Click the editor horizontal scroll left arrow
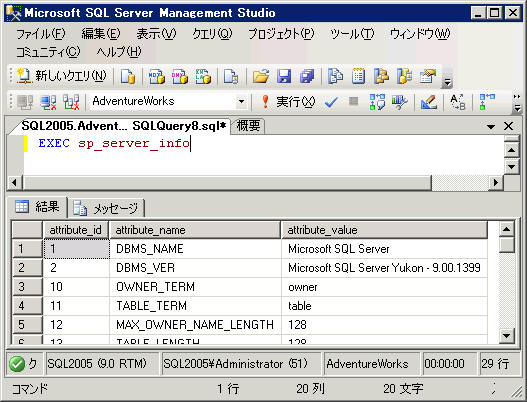Viewport: 527px width, 402px height. click(x=14, y=183)
